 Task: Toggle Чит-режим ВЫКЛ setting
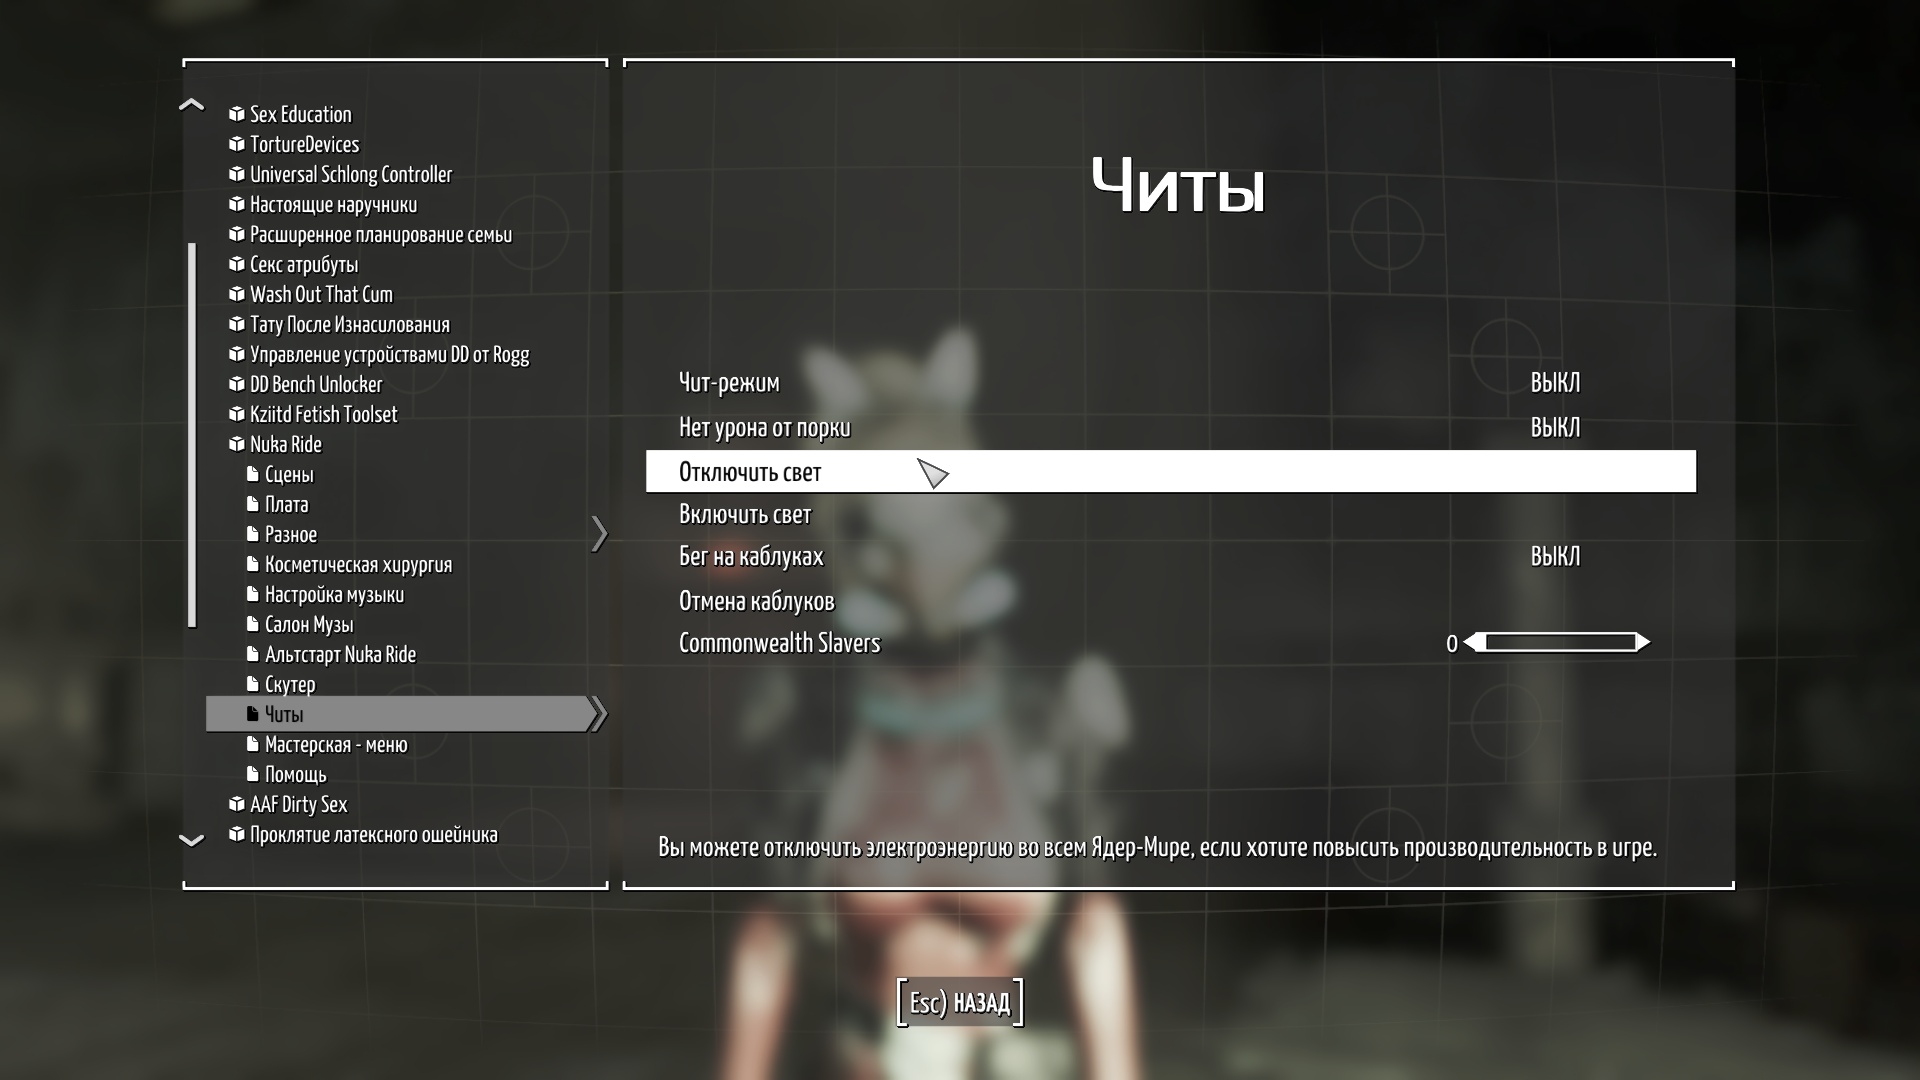tap(1554, 383)
